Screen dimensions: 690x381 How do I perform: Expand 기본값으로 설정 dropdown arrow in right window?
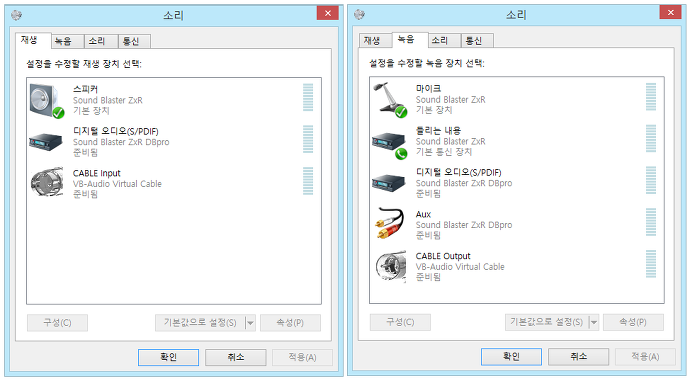click(x=594, y=322)
